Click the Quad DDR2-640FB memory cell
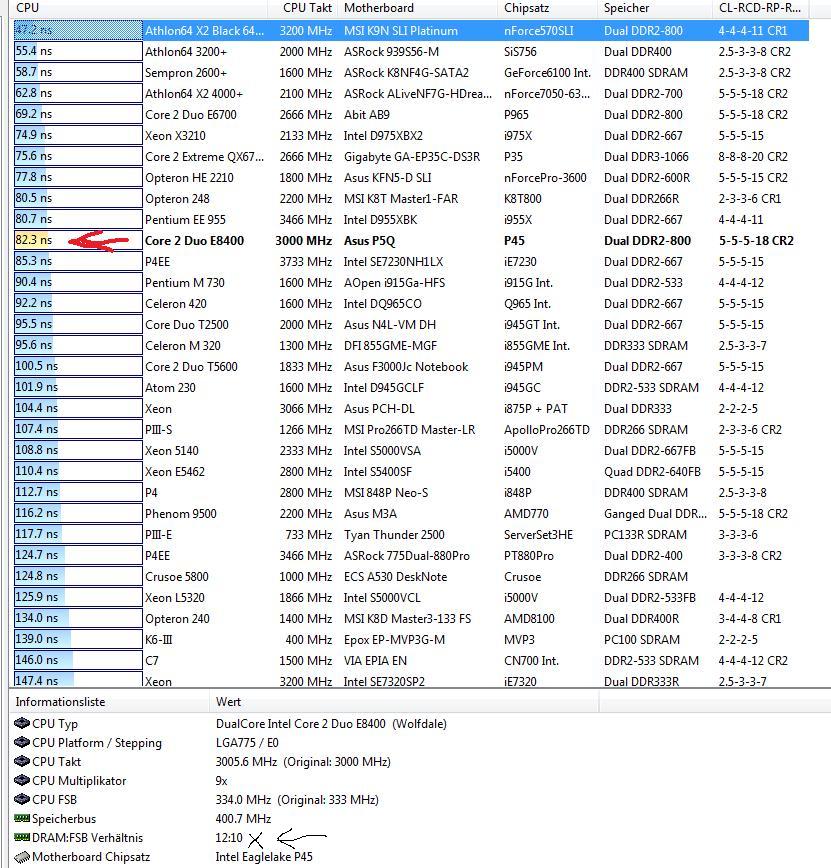 tap(652, 472)
